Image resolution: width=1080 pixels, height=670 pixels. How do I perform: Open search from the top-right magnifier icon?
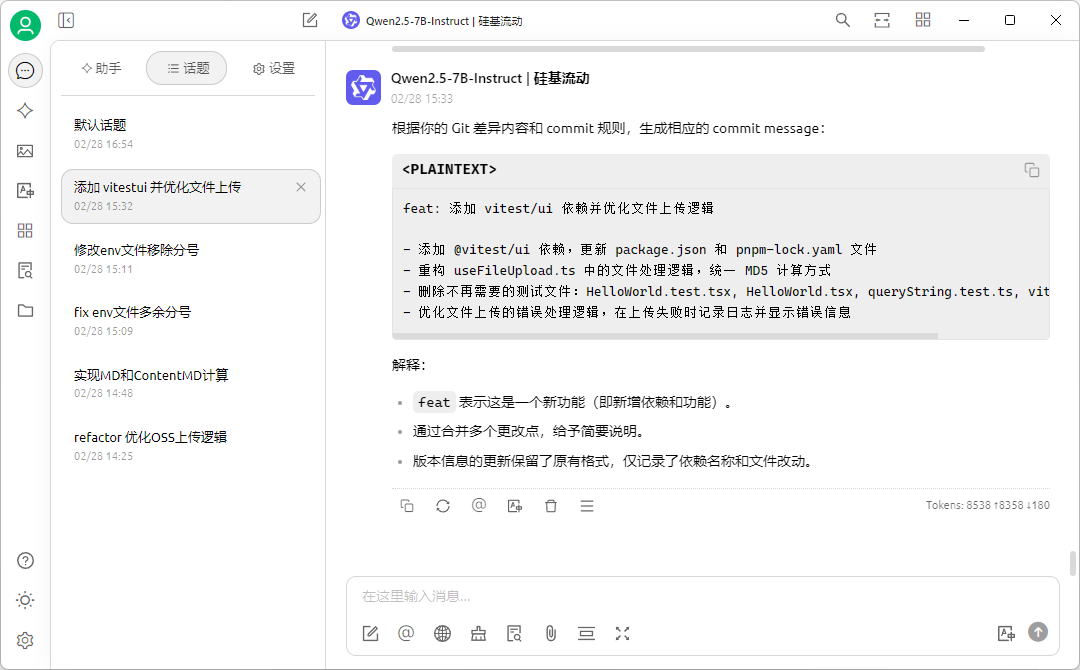[x=843, y=20]
